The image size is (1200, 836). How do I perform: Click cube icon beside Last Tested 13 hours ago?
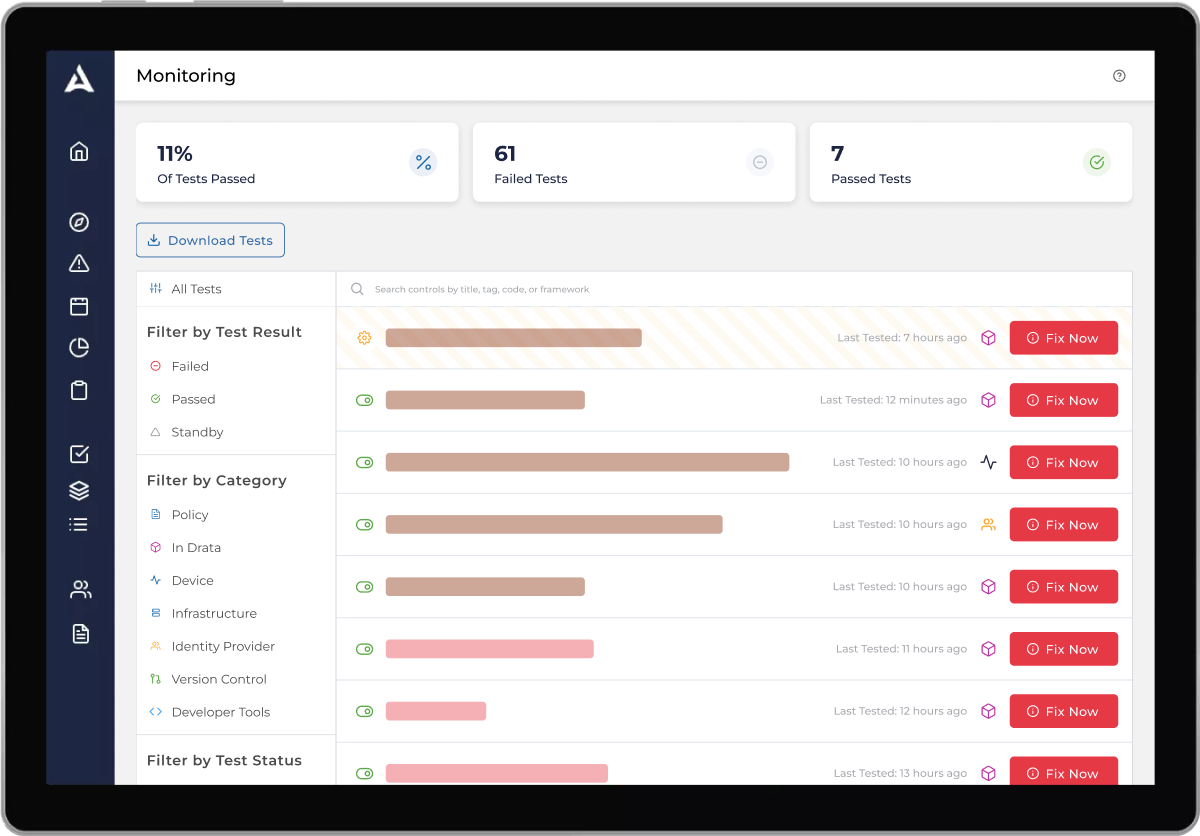click(x=988, y=773)
